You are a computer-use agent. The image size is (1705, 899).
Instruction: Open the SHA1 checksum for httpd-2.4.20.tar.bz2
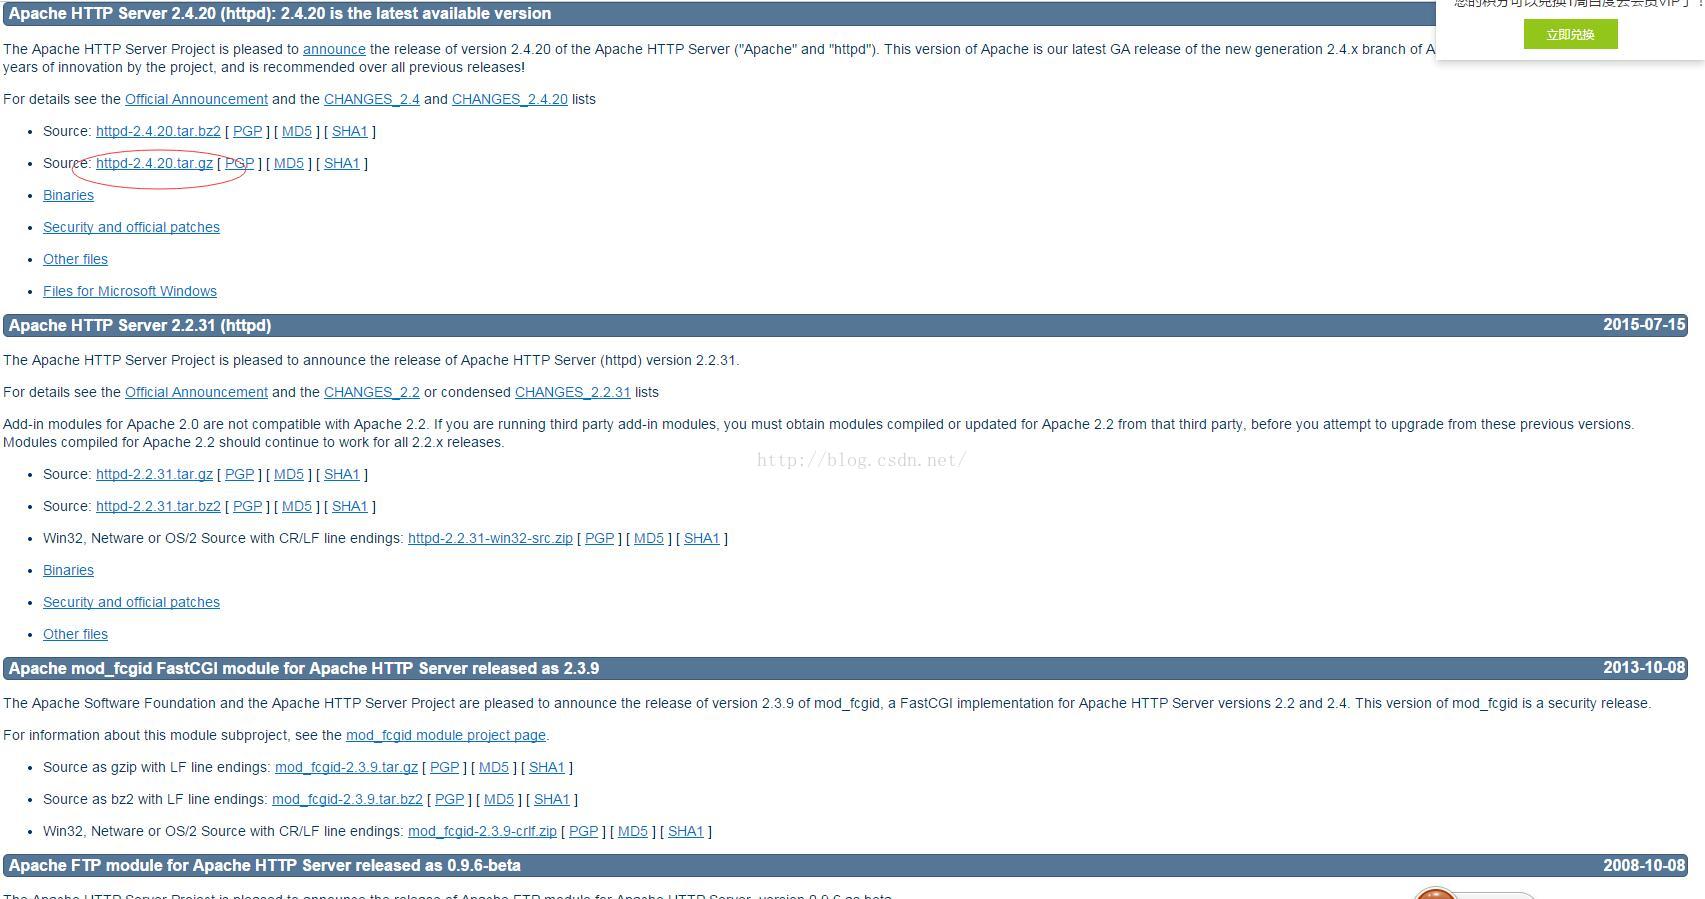[350, 131]
